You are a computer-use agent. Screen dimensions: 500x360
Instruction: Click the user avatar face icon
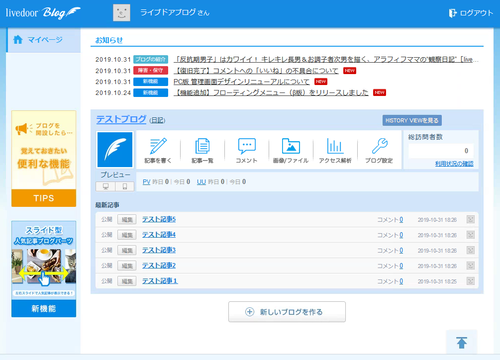pyautogui.click(x=121, y=13)
